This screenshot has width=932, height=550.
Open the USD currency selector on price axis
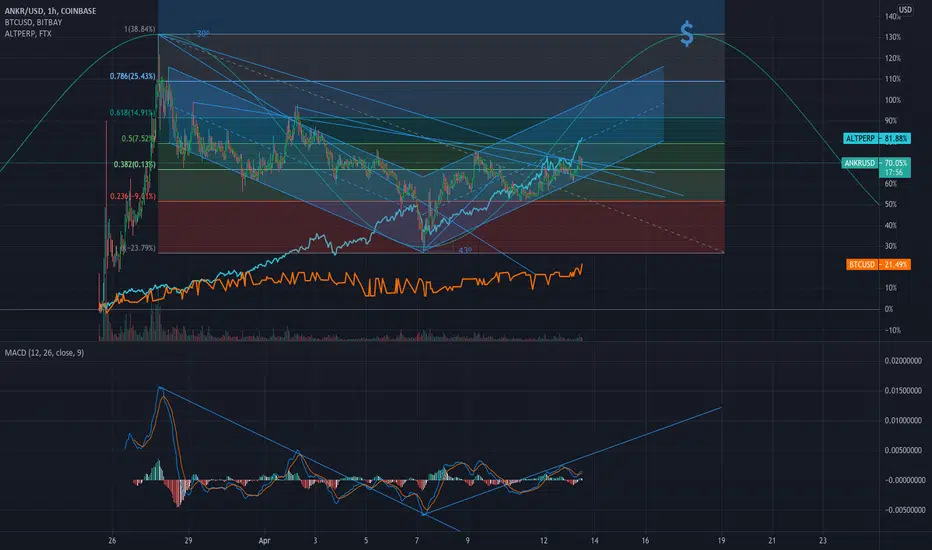(905, 10)
